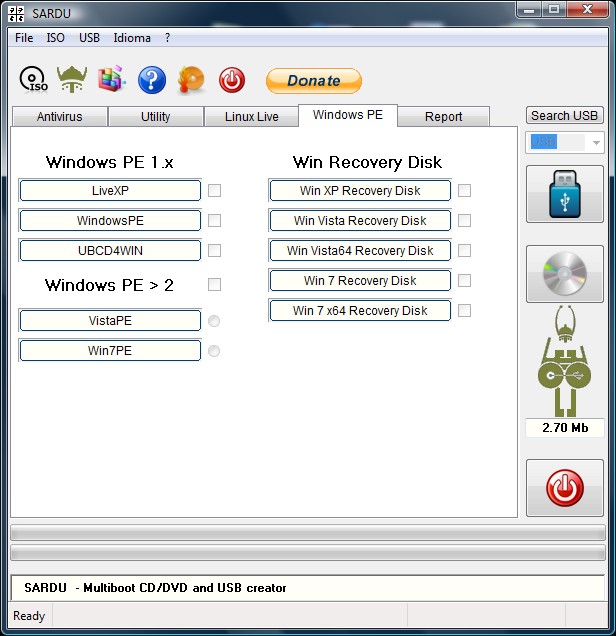Tick the LiveXP checkbox
The image size is (616, 636).
tap(215, 190)
